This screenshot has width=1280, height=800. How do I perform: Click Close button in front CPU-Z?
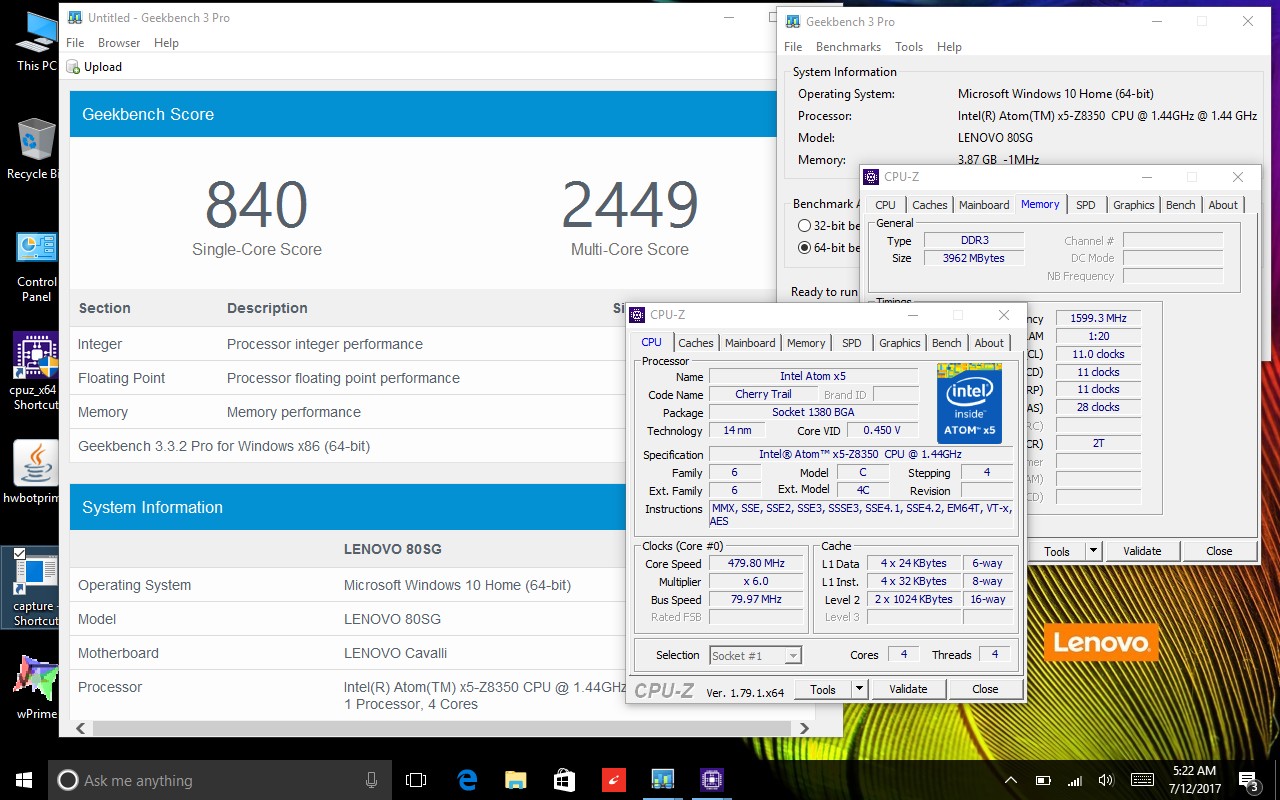985,689
